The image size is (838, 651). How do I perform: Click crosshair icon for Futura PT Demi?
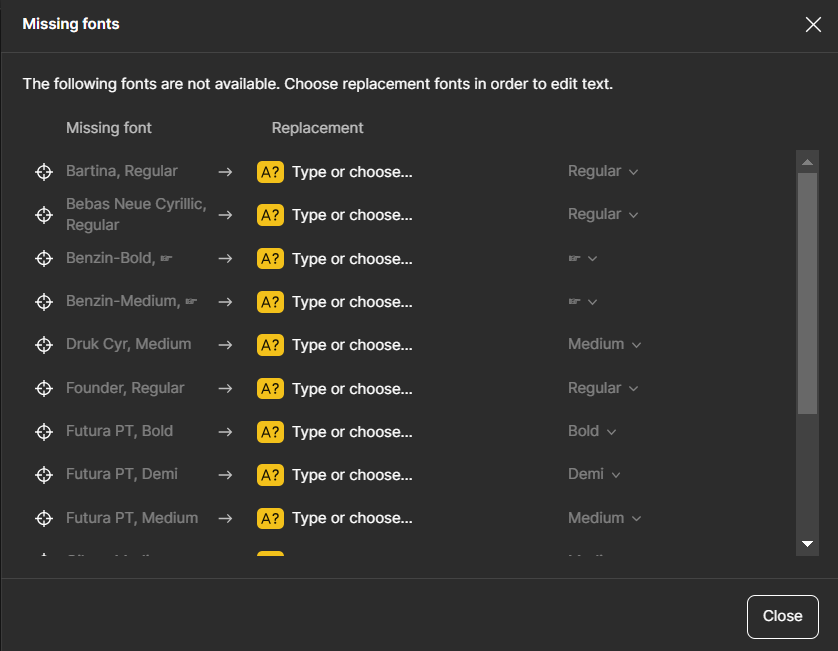[x=44, y=475]
